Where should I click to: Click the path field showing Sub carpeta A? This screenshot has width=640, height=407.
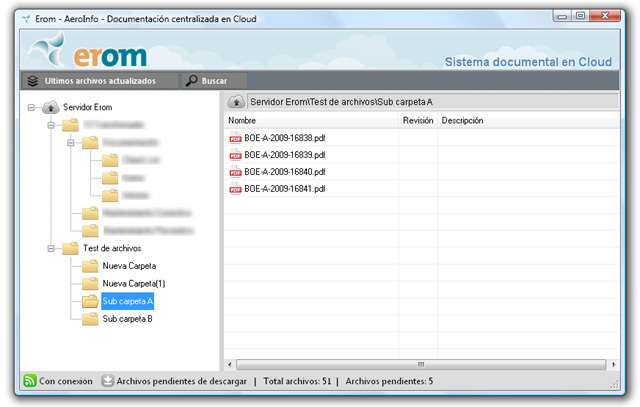[433, 102]
